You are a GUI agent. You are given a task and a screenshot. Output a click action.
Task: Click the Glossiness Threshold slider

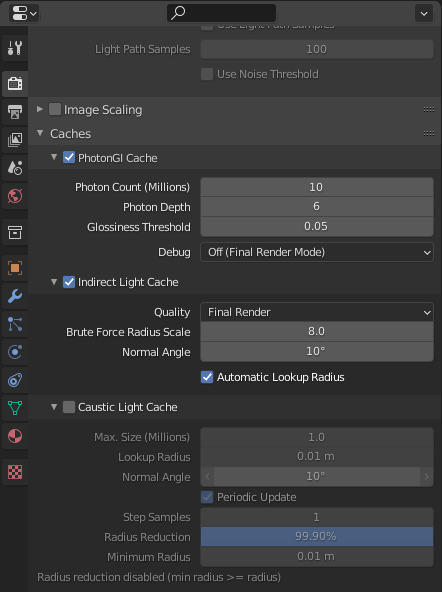(x=317, y=227)
